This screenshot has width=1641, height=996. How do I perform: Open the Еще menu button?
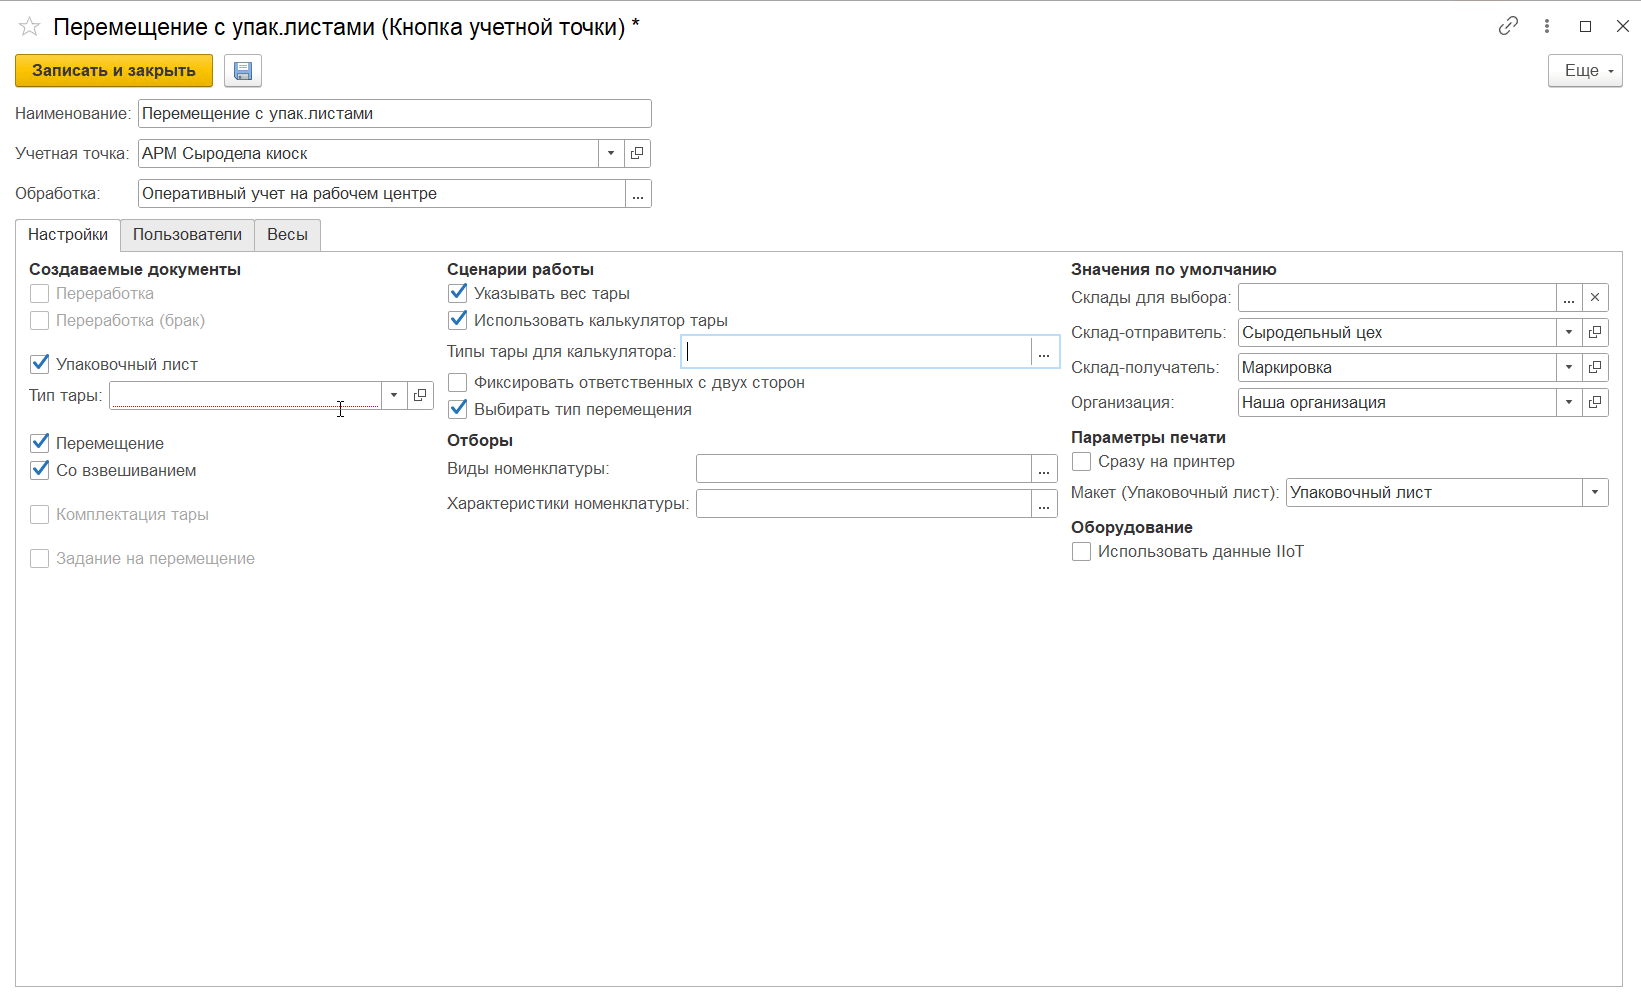coord(1585,71)
